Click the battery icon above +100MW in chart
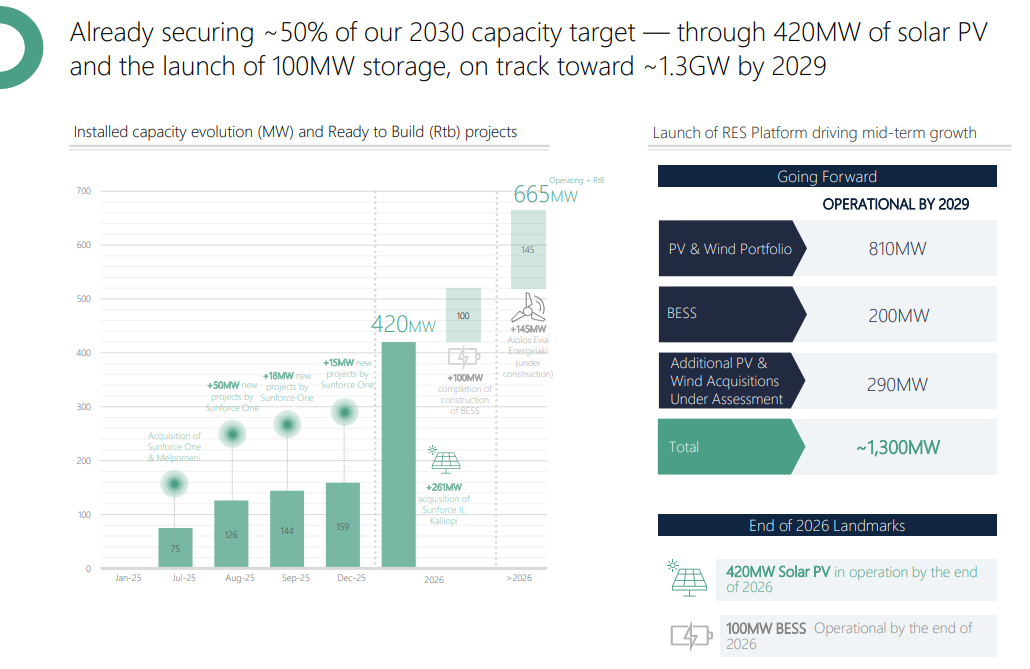Viewport: 1030px width, 669px height. pyautogui.click(x=464, y=357)
